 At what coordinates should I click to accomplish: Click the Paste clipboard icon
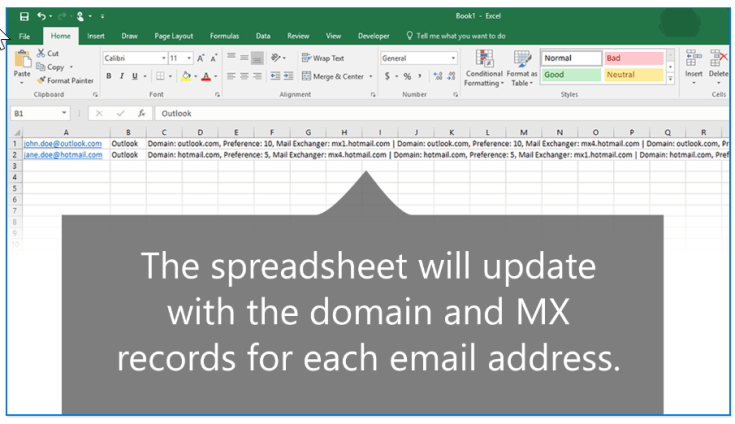(22, 60)
